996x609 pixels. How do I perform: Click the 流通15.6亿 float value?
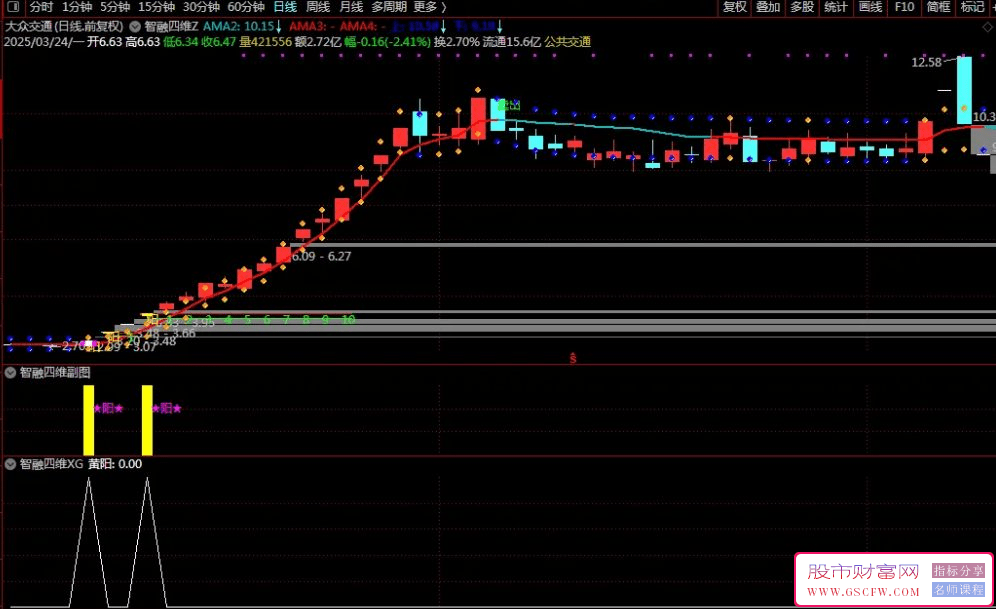coord(512,42)
